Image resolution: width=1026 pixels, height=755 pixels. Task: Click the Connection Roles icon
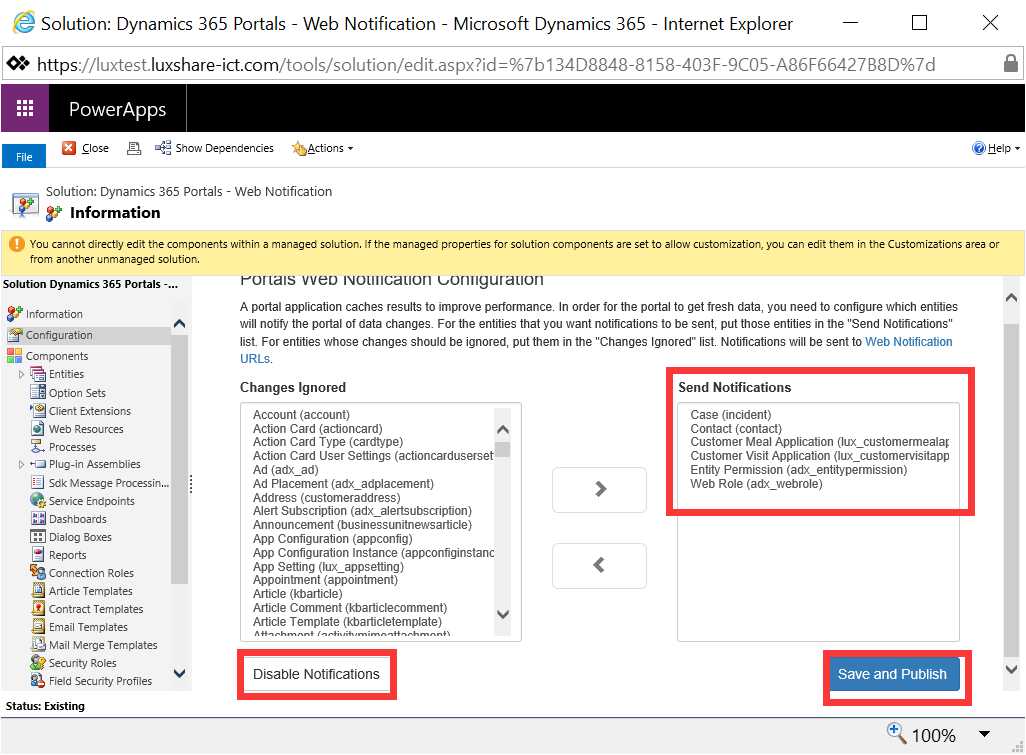38,572
